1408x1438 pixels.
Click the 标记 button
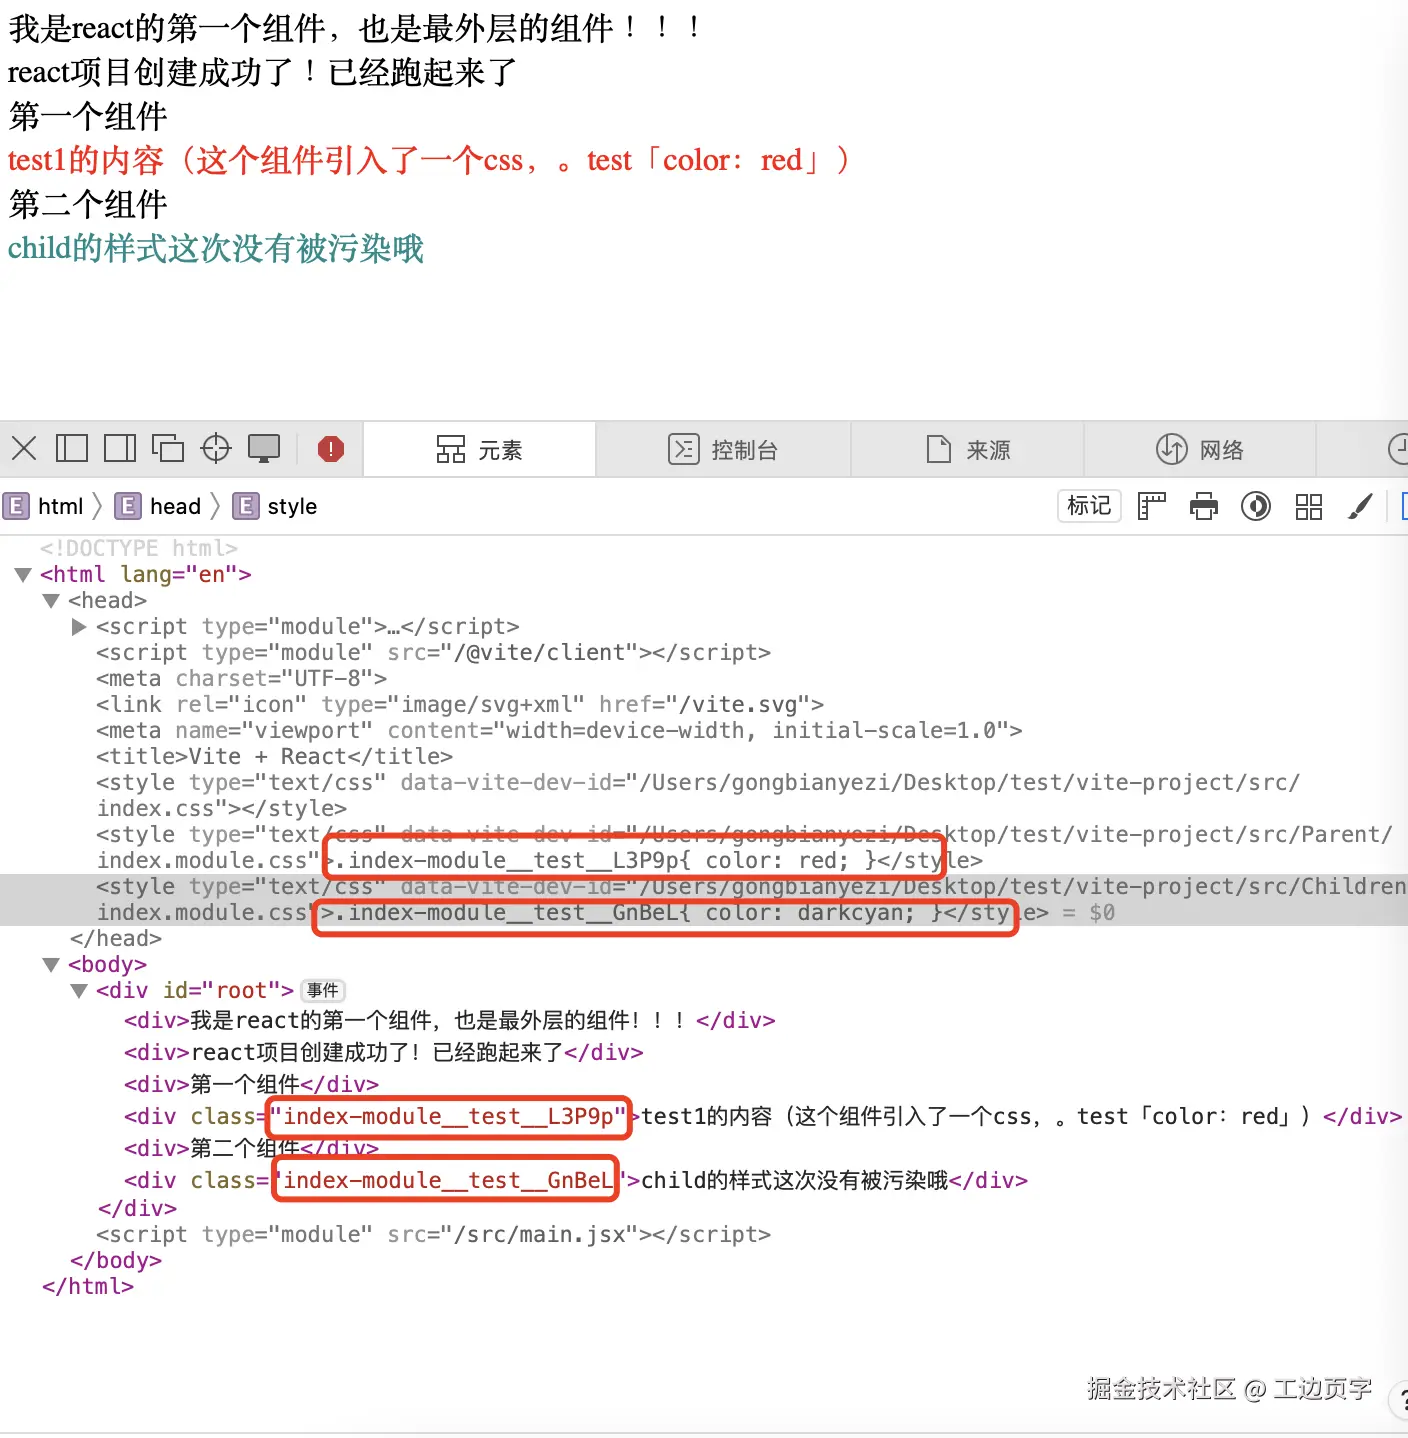coord(1089,506)
